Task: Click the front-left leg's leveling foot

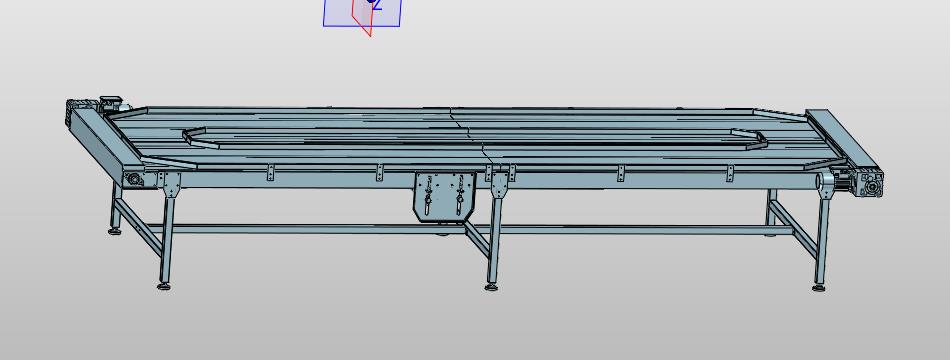Action: tap(164, 286)
